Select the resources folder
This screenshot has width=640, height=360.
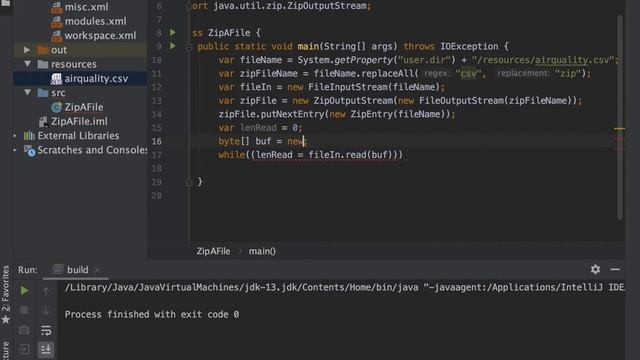click(73, 64)
